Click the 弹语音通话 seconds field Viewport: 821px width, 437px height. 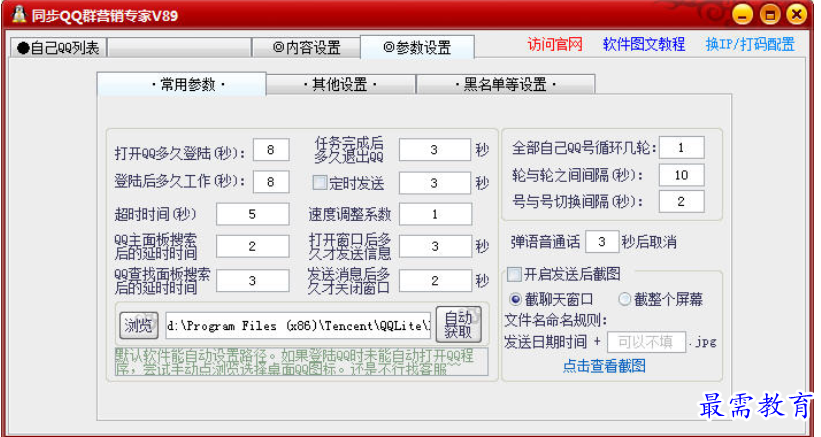(x=602, y=242)
